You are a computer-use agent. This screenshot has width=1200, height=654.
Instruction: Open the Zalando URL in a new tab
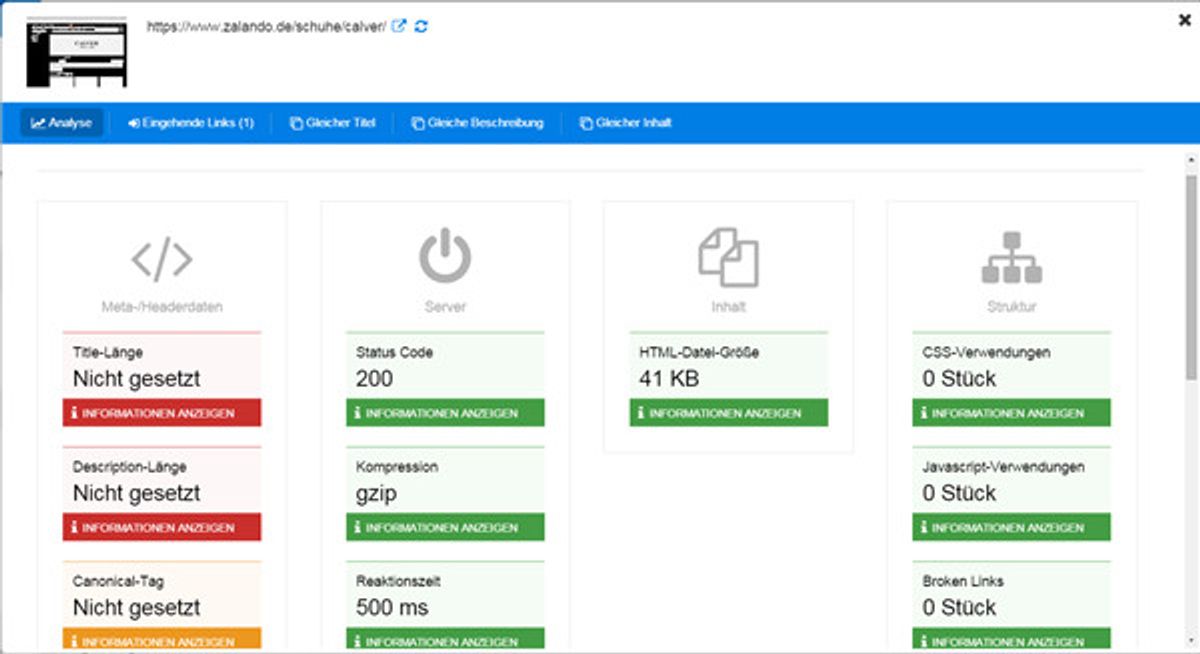pyautogui.click(x=399, y=27)
